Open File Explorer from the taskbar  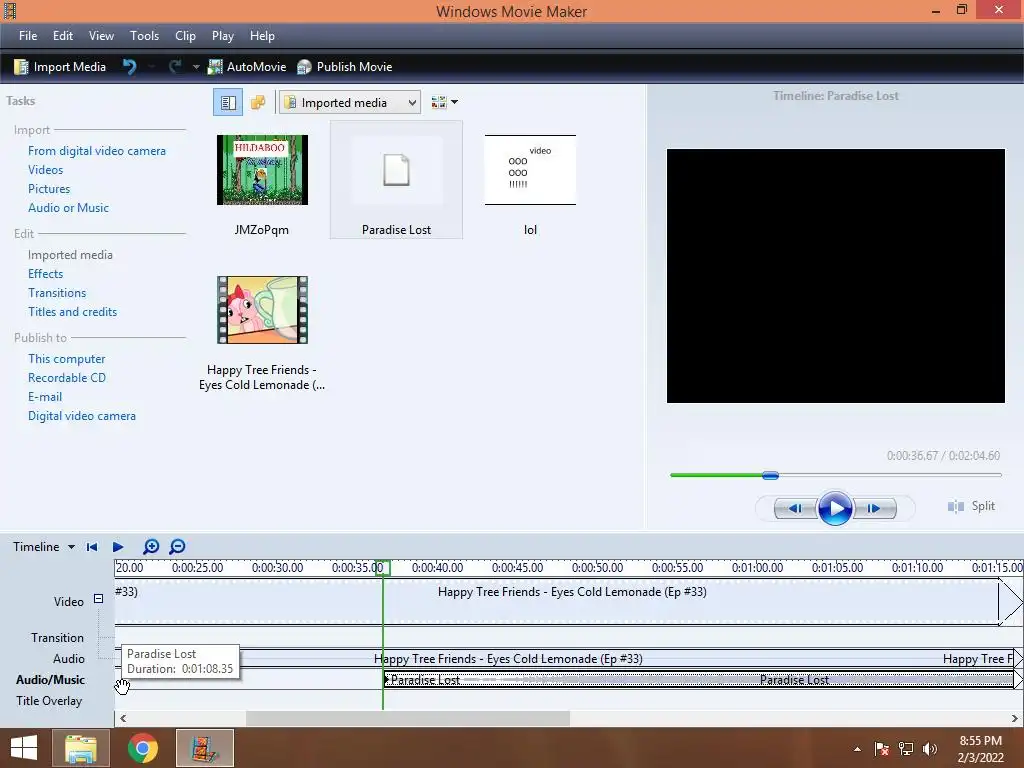80,748
